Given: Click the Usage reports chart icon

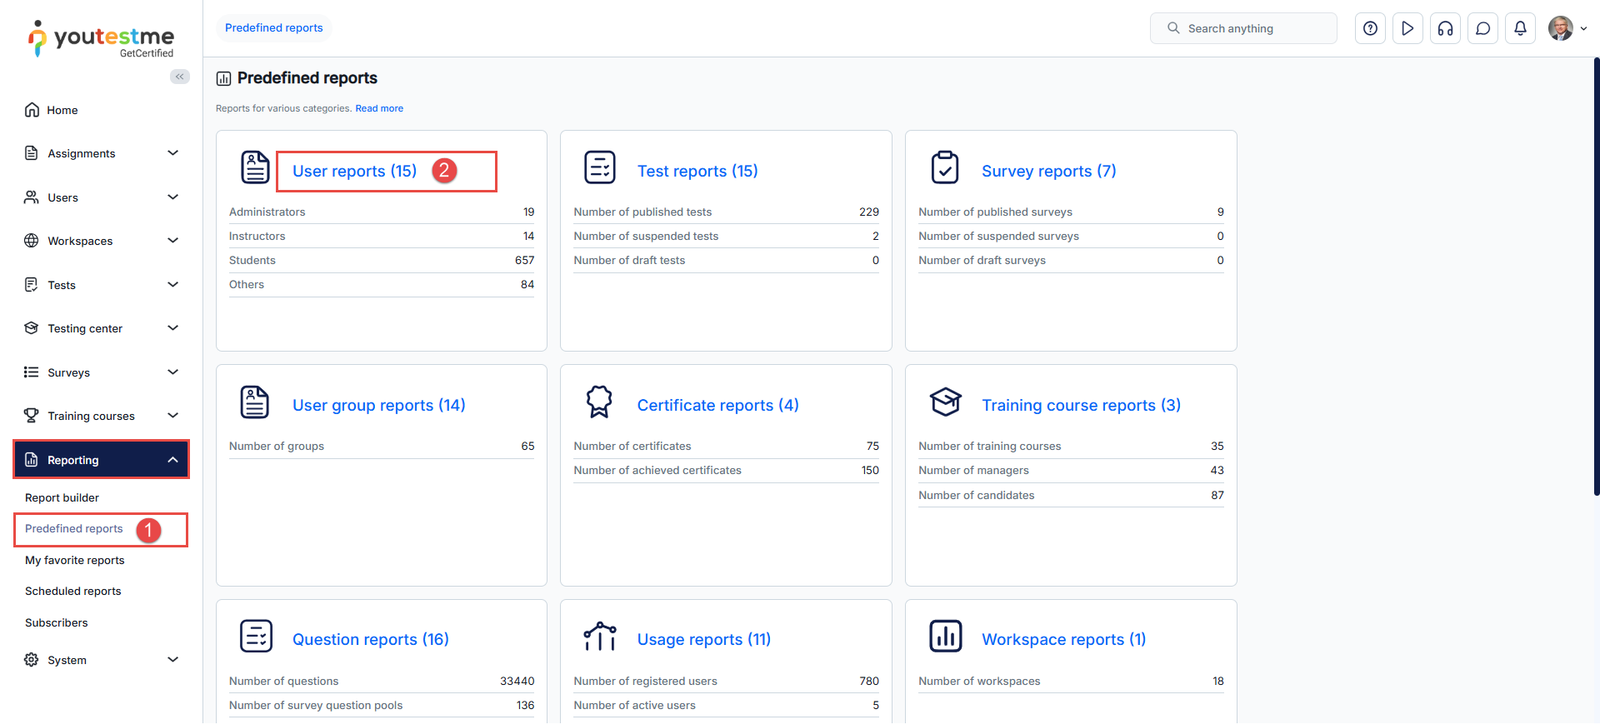Looking at the screenshot, I should [600, 637].
